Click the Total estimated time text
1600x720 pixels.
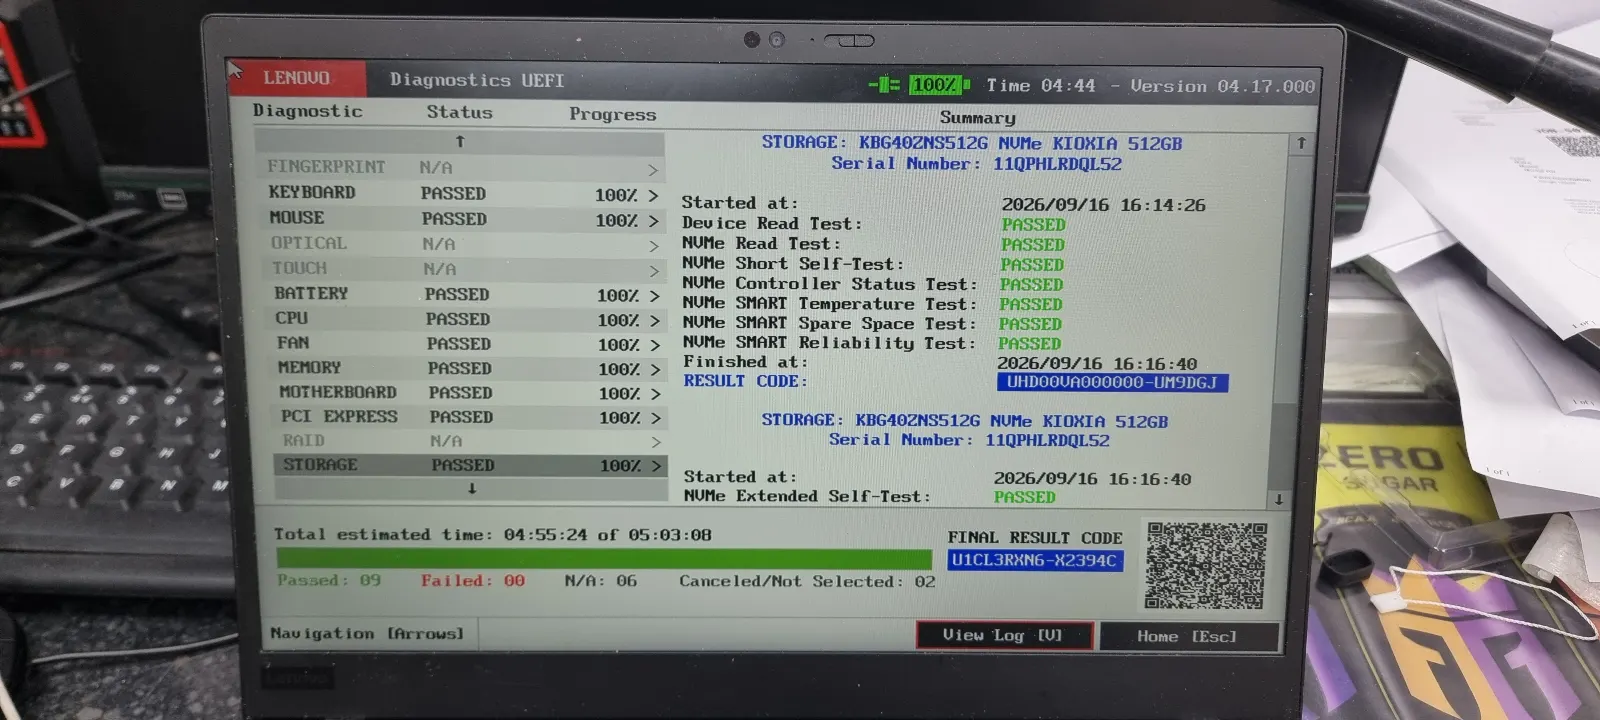pyautogui.click(x=493, y=535)
